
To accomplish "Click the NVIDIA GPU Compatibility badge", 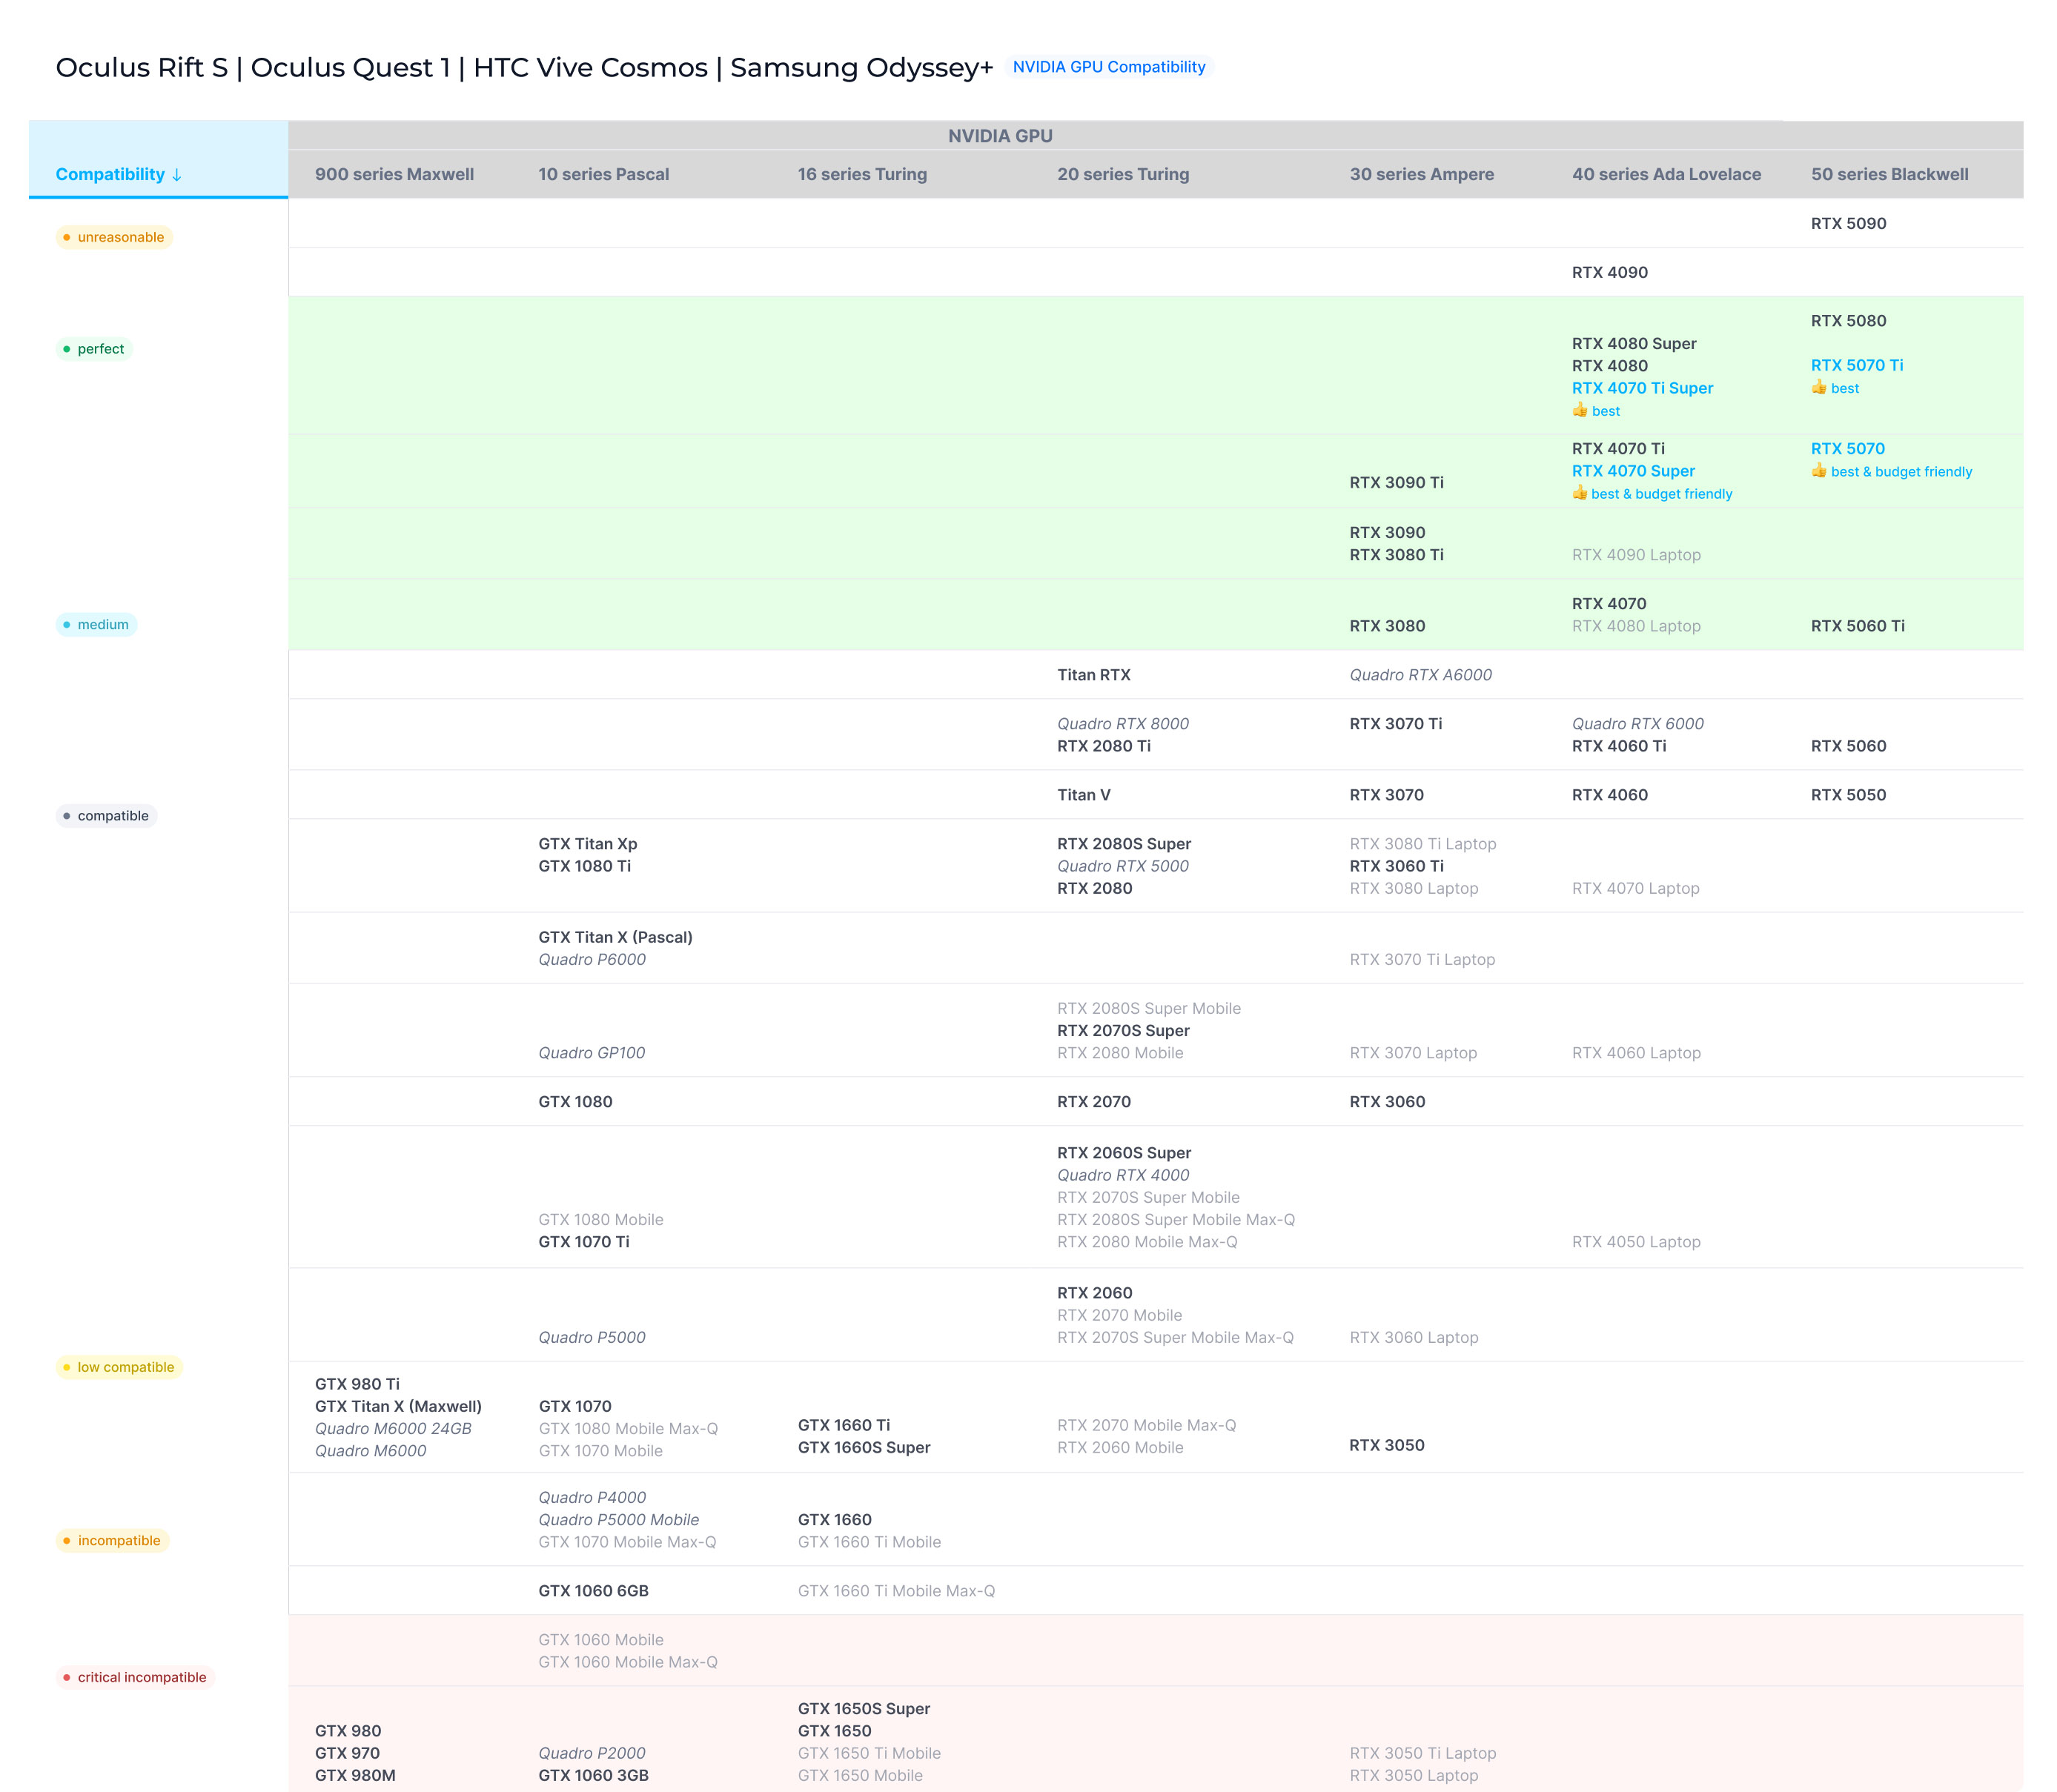I will 1109,67.
